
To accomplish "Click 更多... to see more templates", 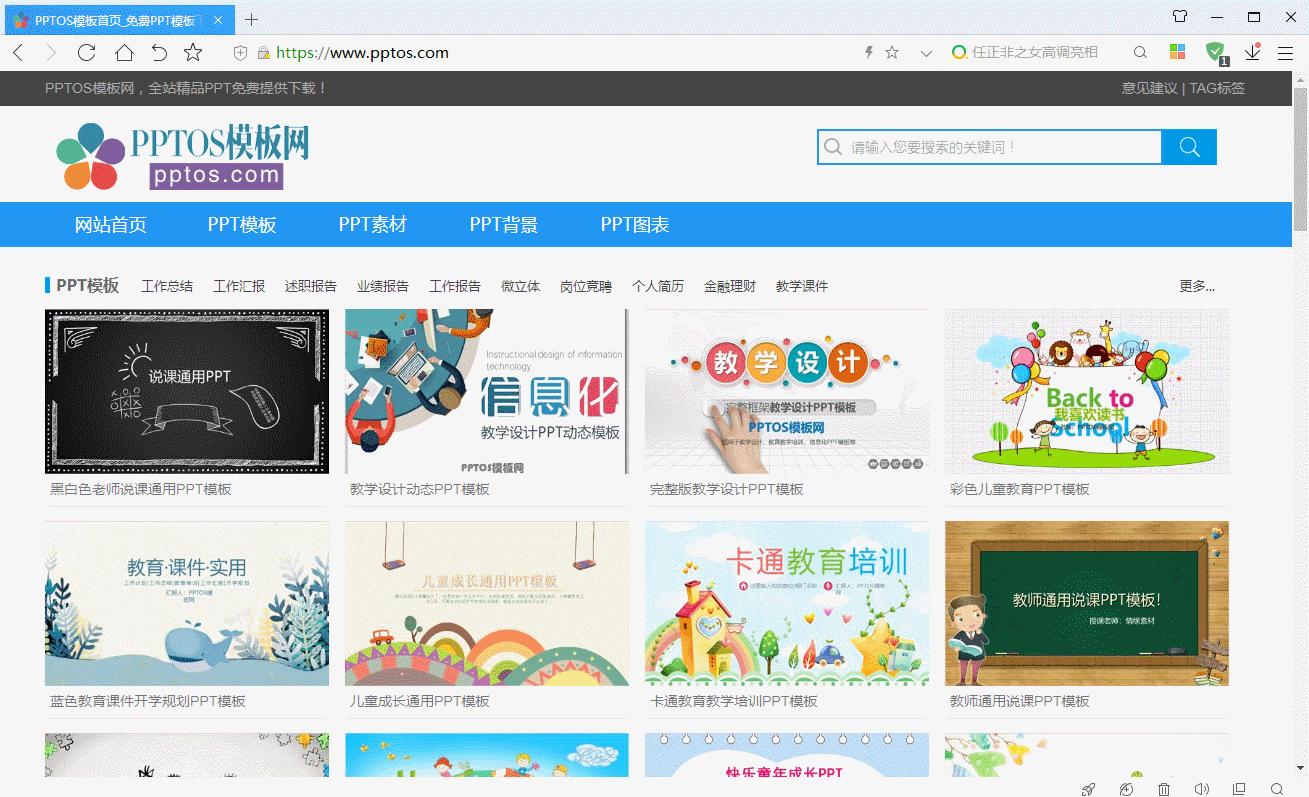I will (x=1197, y=286).
